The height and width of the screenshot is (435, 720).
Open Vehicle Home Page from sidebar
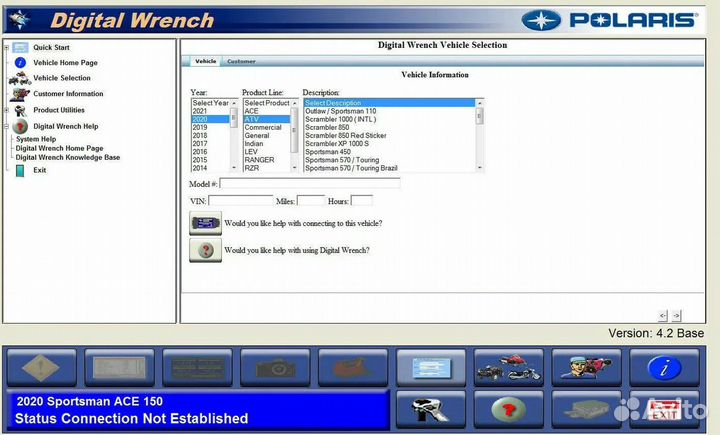click(65, 63)
